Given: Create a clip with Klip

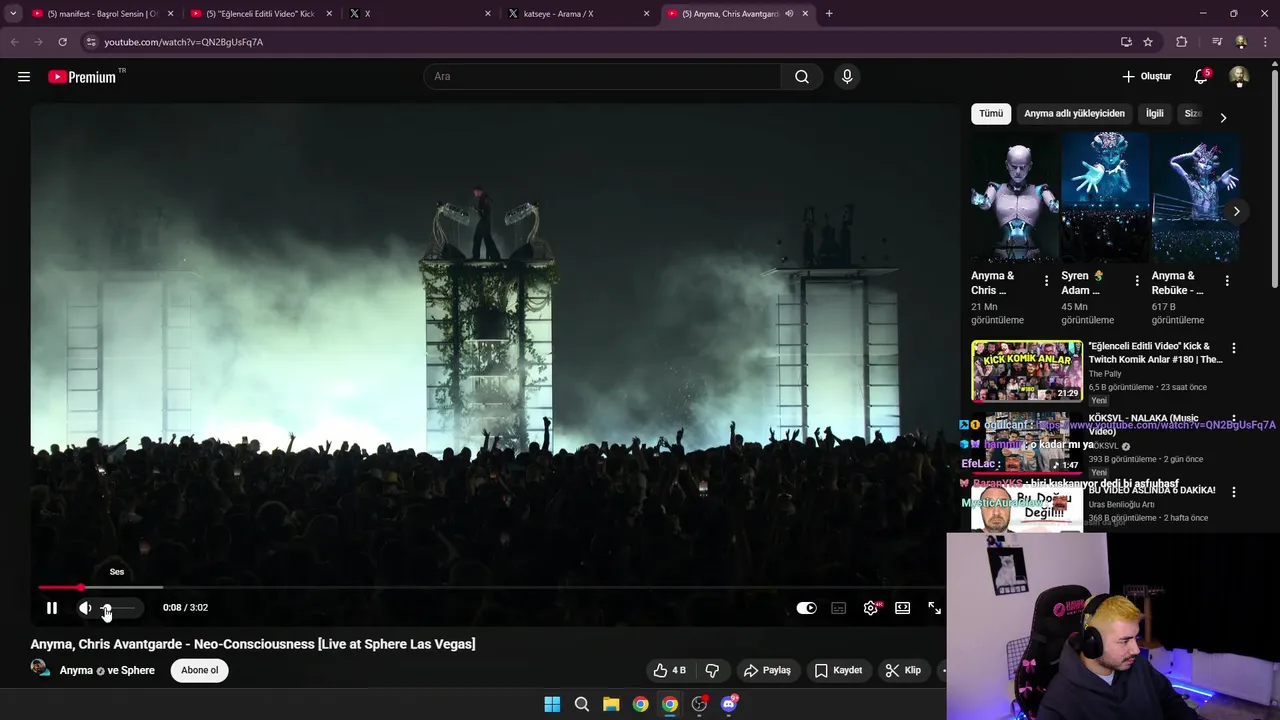Looking at the screenshot, I should coord(903,670).
